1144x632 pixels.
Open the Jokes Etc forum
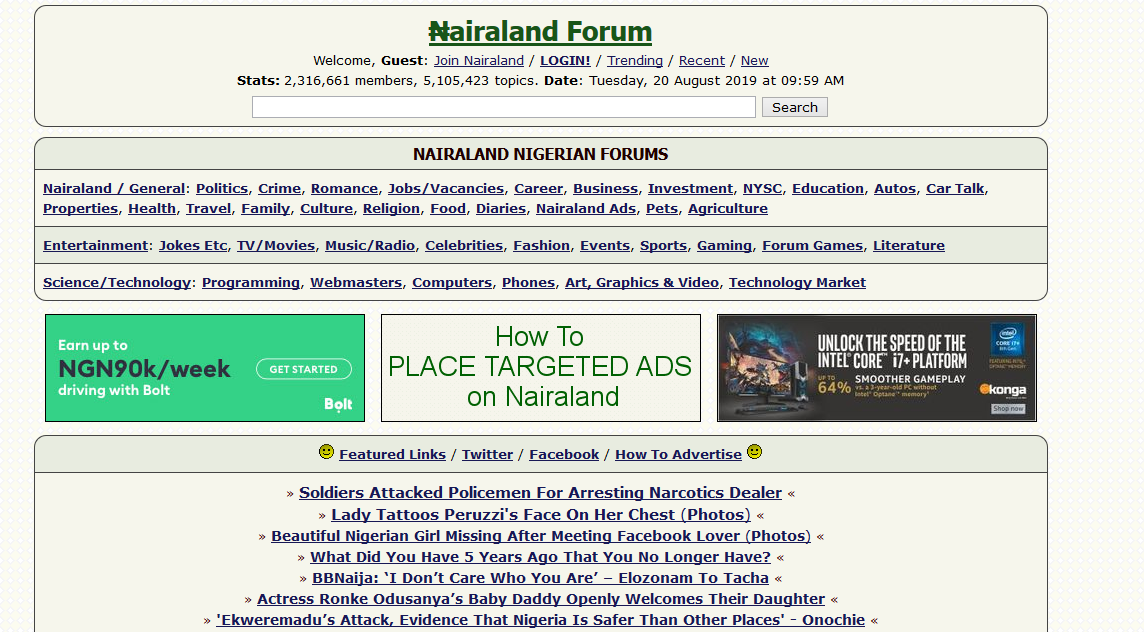pyautogui.click(x=193, y=246)
